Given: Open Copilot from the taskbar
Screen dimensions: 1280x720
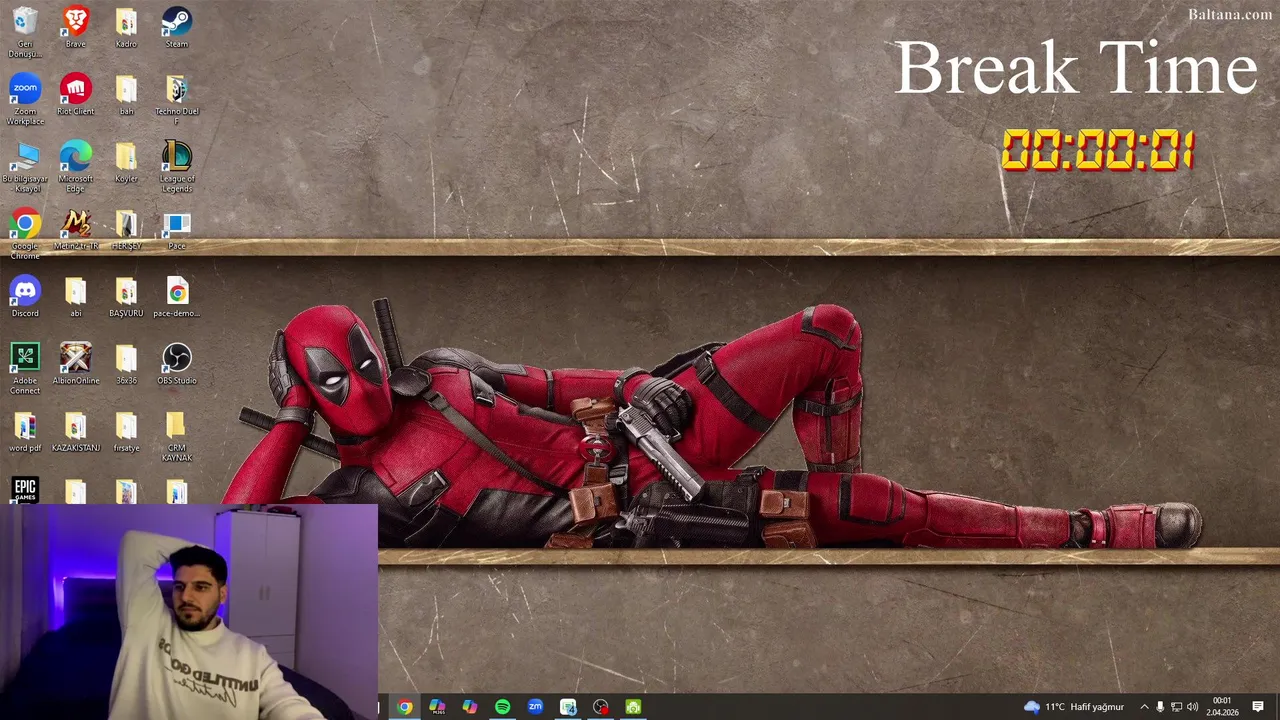Looking at the screenshot, I should click(470, 707).
